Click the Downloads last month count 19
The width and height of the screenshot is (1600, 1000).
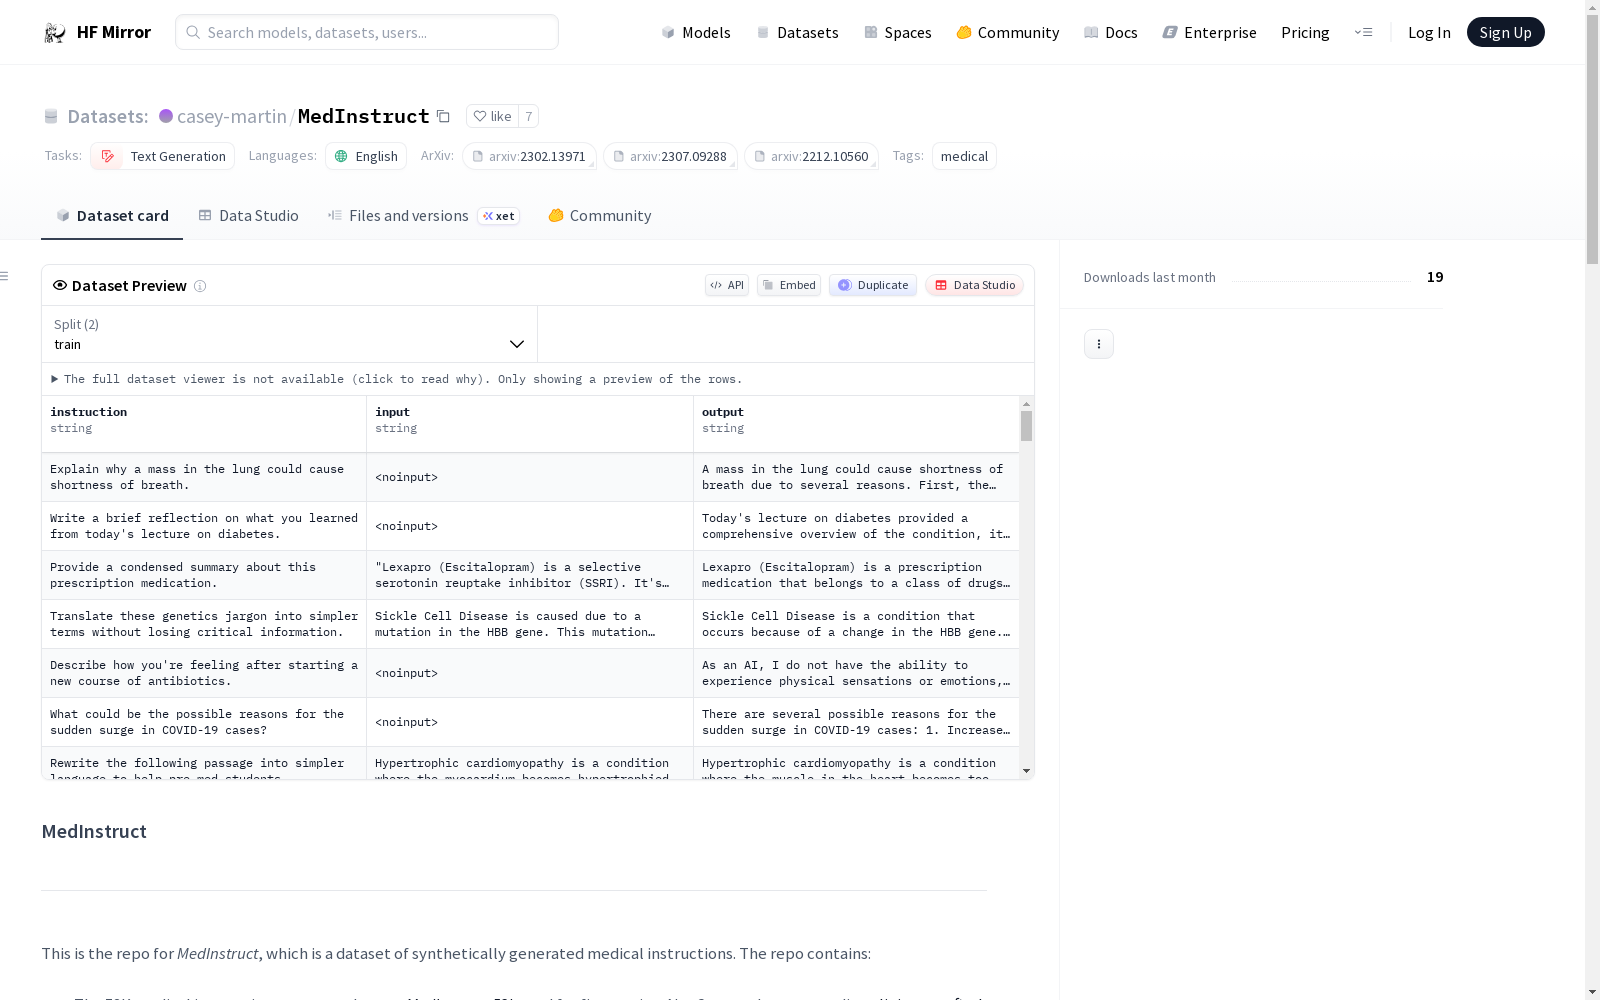(1435, 277)
